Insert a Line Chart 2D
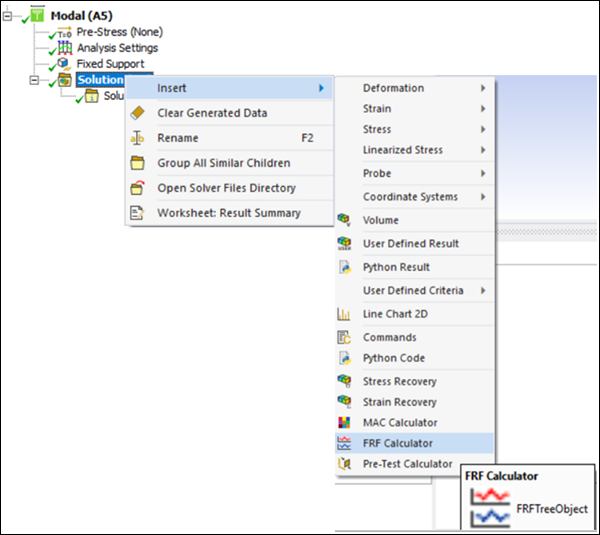 pos(415,314)
